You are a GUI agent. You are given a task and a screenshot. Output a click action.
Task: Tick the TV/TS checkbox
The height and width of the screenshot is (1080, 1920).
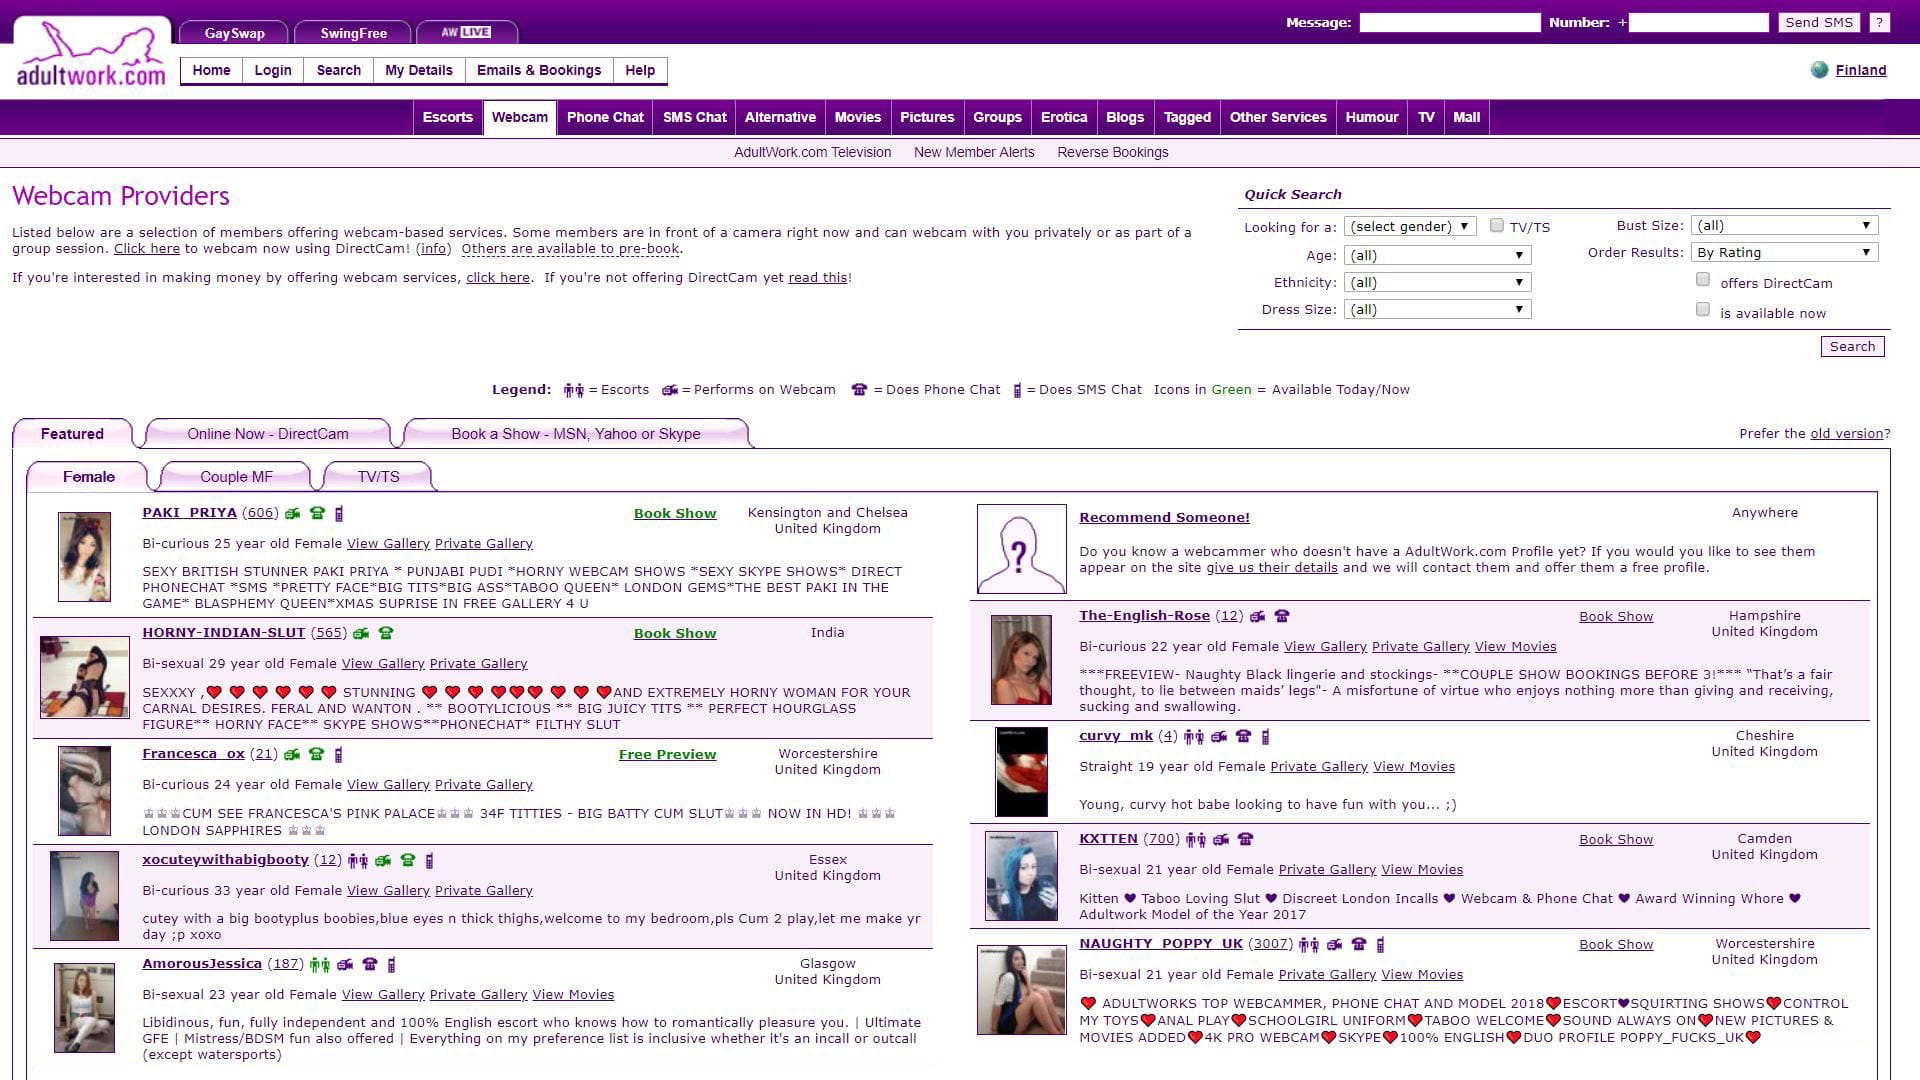tap(1496, 226)
